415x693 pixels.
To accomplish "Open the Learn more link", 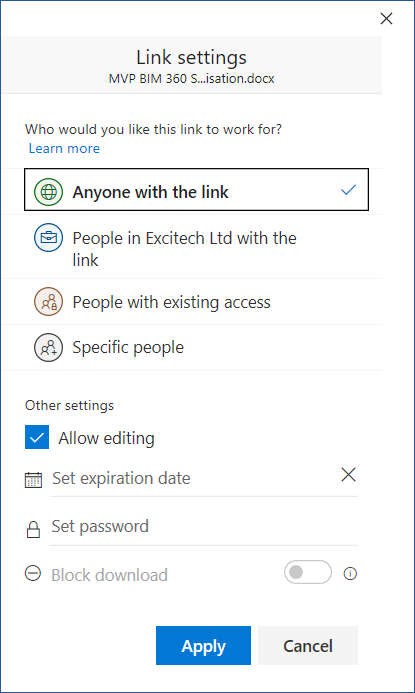I will pos(65,148).
